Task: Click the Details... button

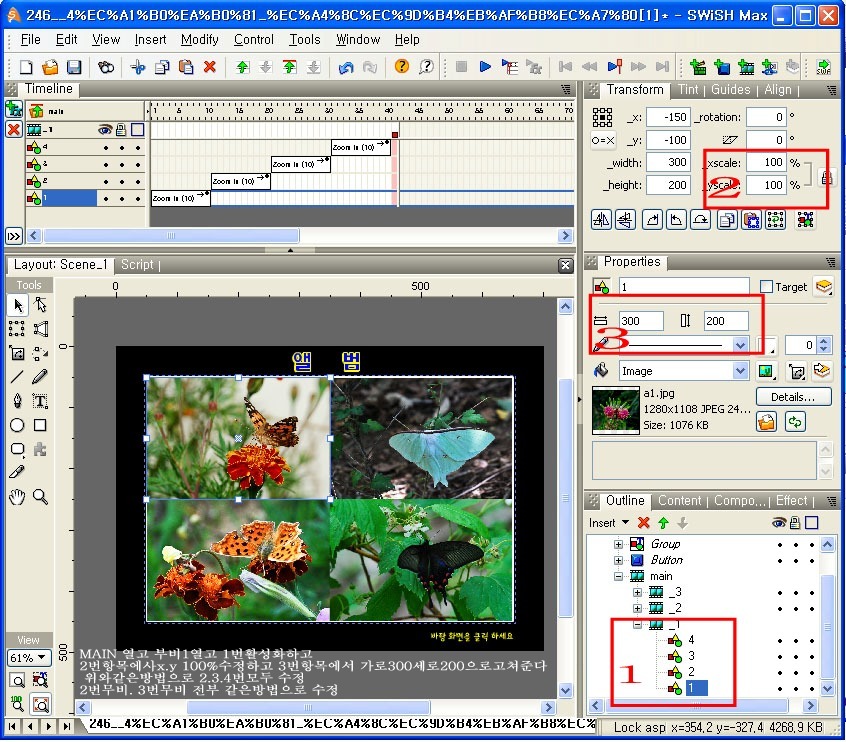Action: tap(793, 397)
